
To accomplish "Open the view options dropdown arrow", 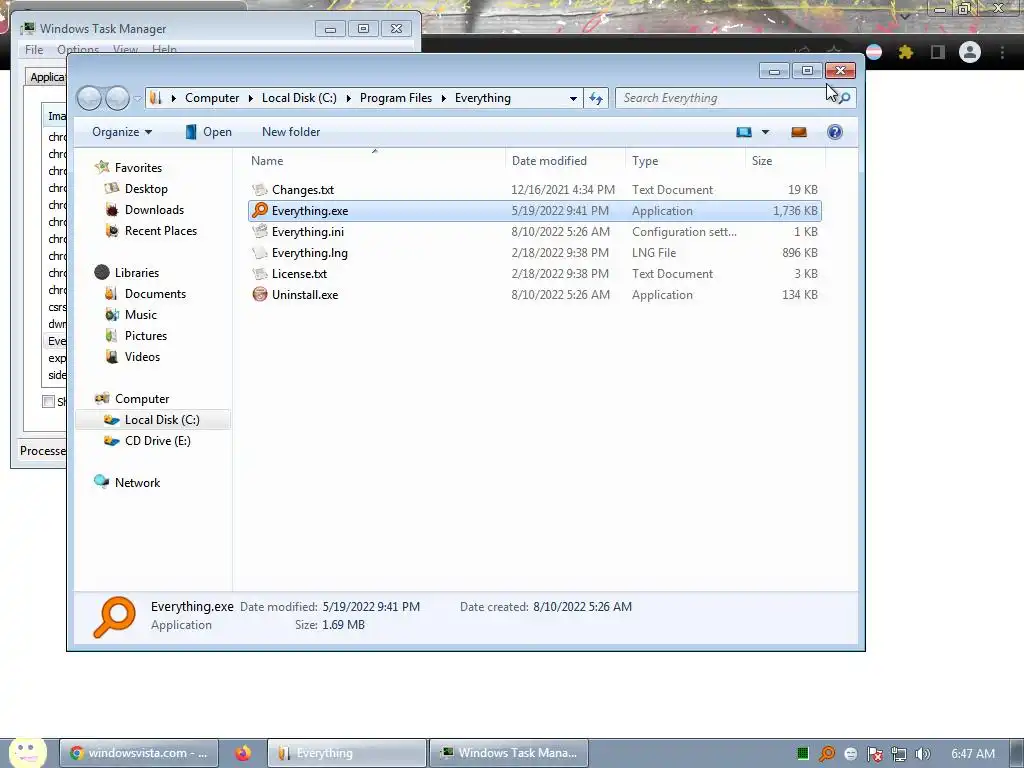I will tap(765, 133).
